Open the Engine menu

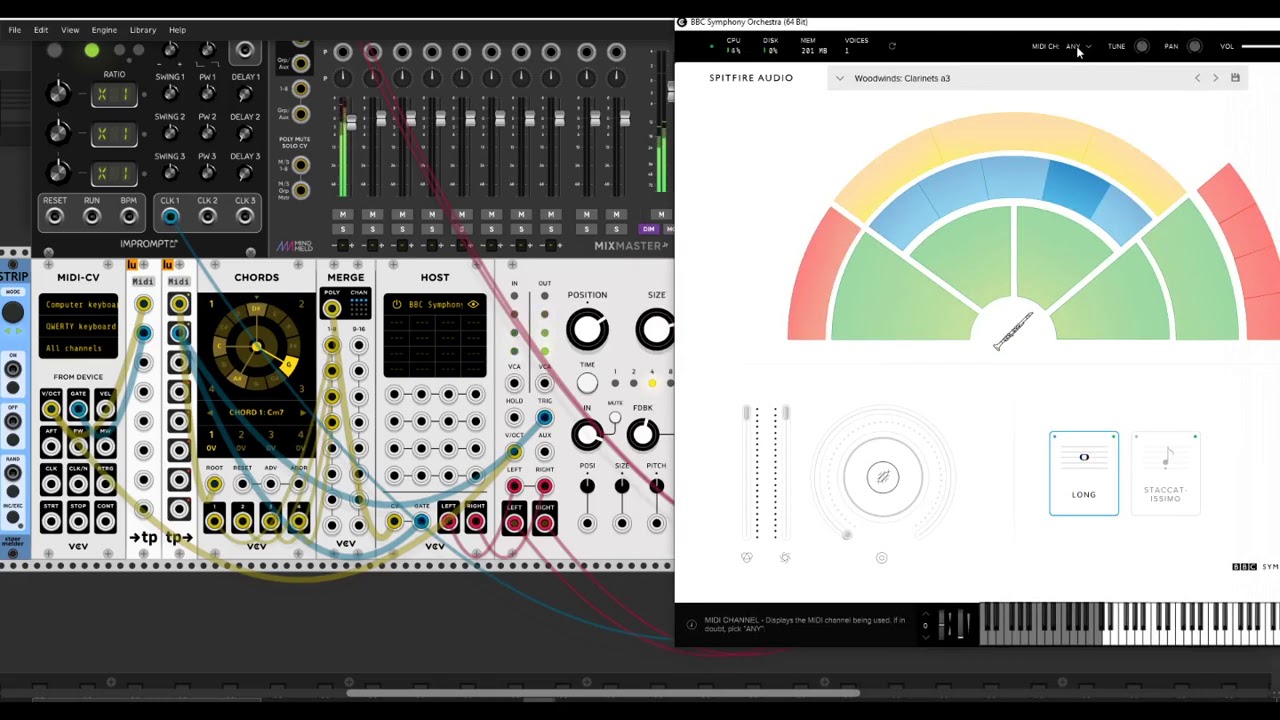[x=104, y=30]
